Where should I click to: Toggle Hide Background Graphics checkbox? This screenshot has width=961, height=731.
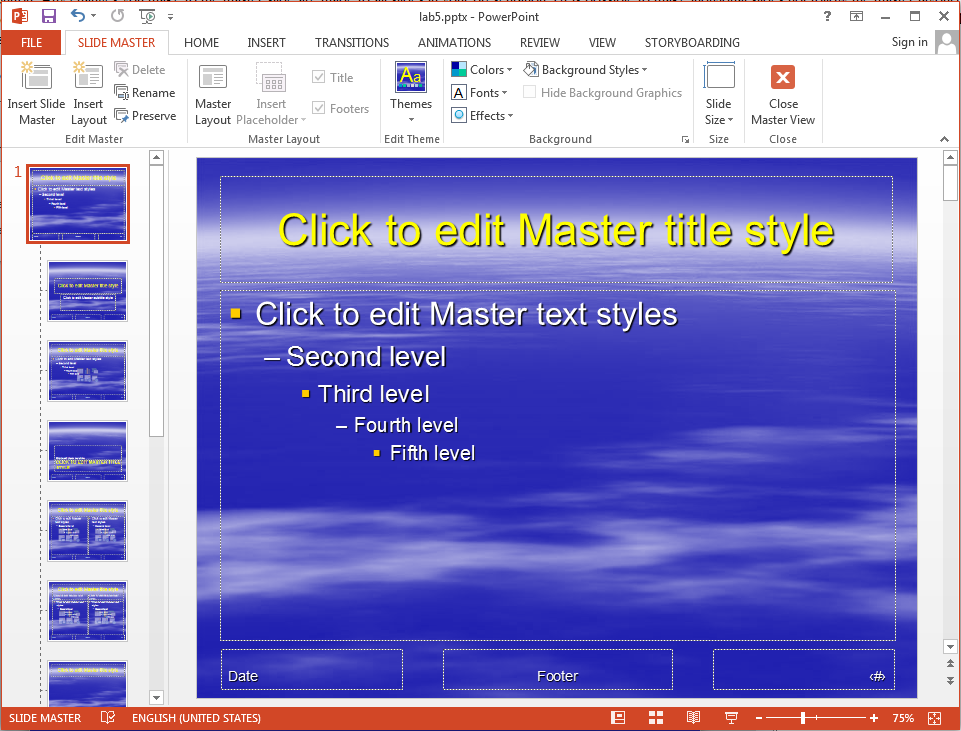point(602,93)
